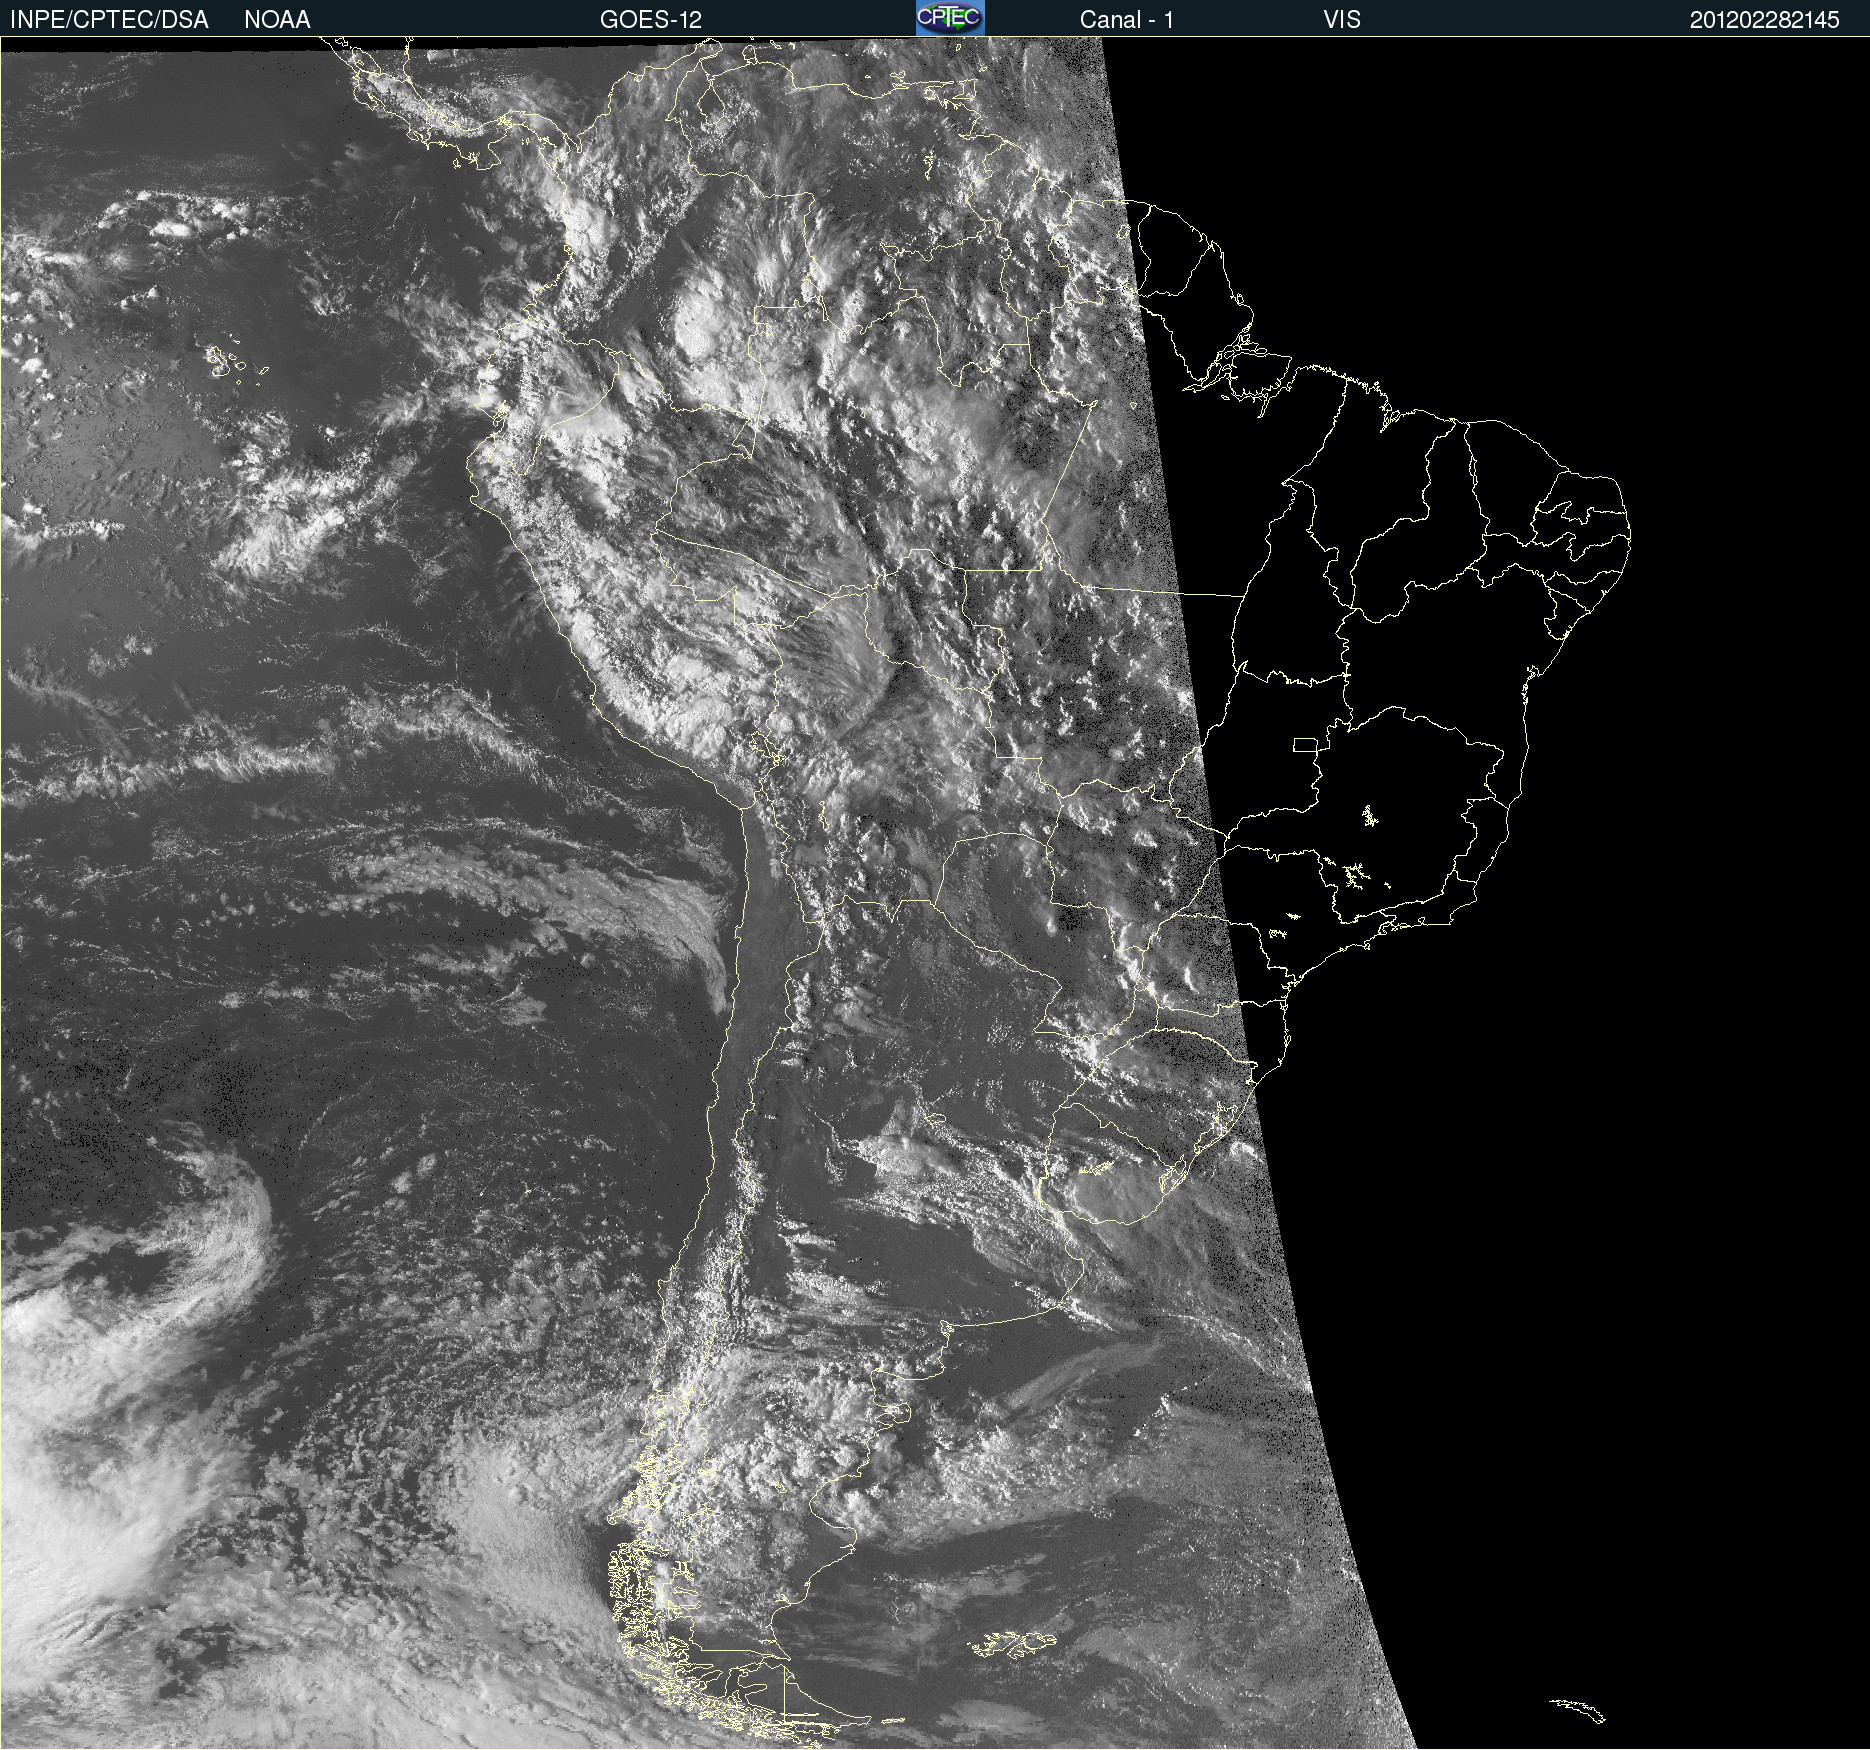Click the Canal - 1 label

point(1127,20)
